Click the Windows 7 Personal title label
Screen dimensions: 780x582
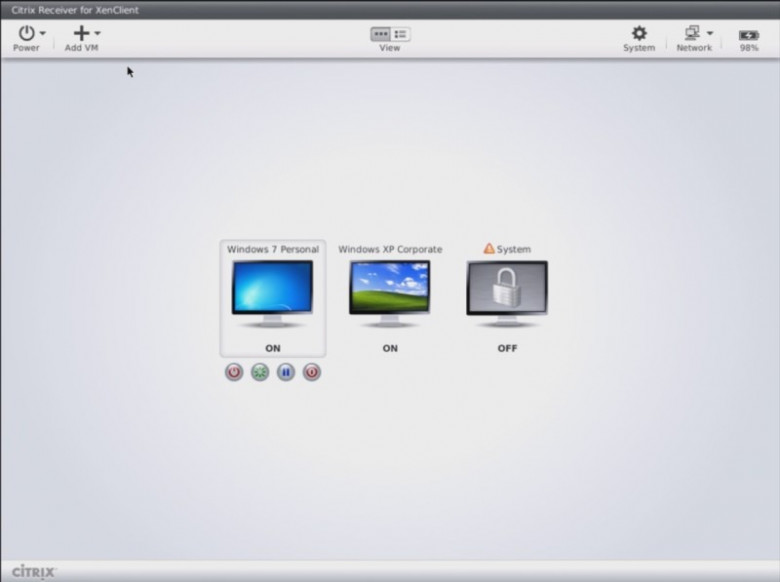click(273, 249)
